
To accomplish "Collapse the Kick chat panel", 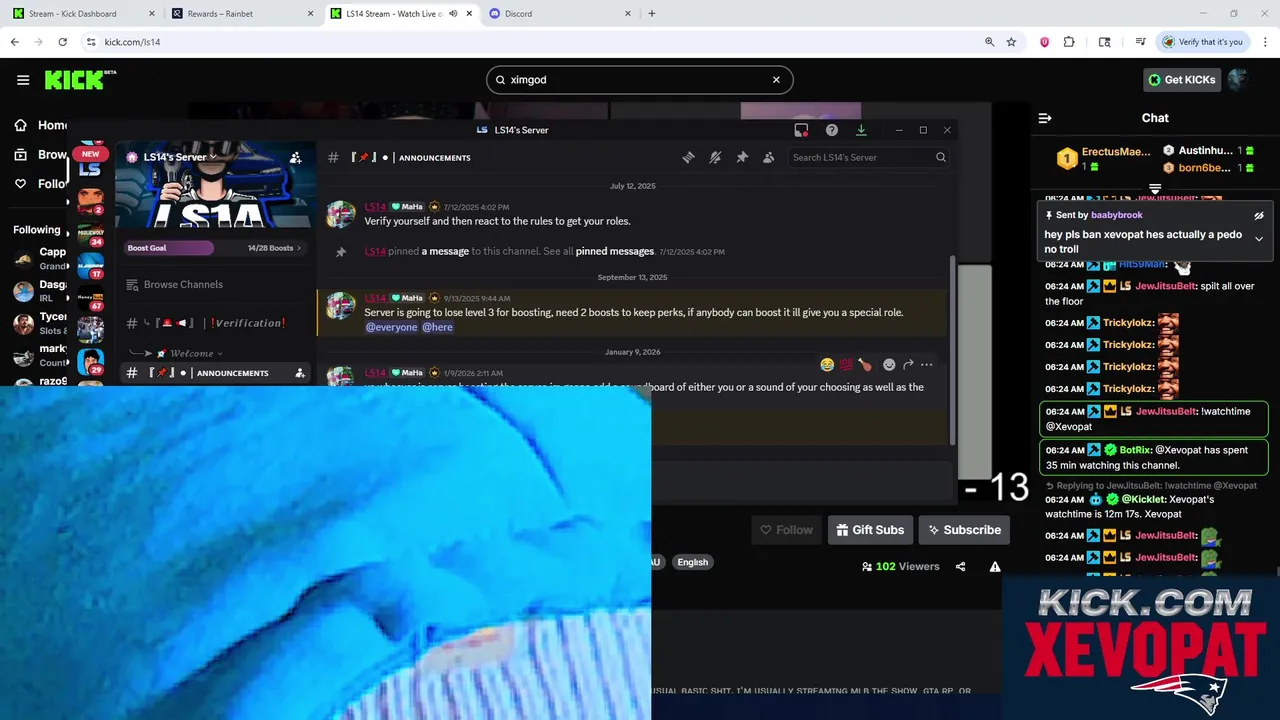I will pyautogui.click(x=1045, y=118).
